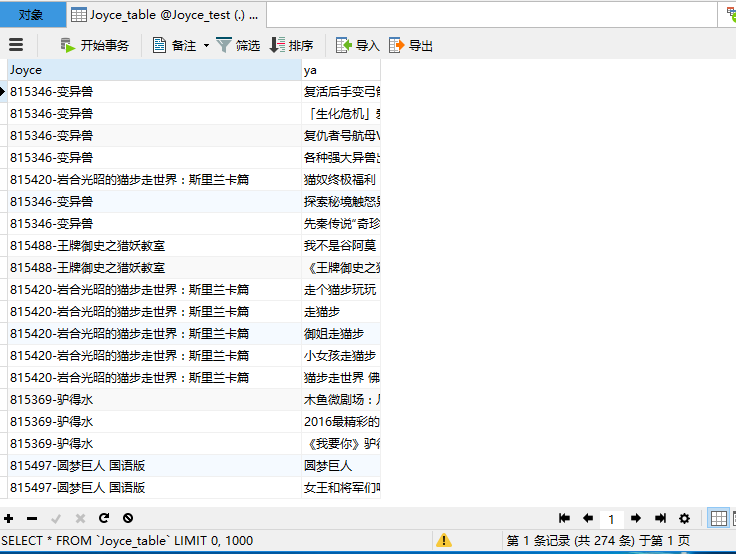Go to the first page of records
Screen dimensions: 736x554
point(564,518)
